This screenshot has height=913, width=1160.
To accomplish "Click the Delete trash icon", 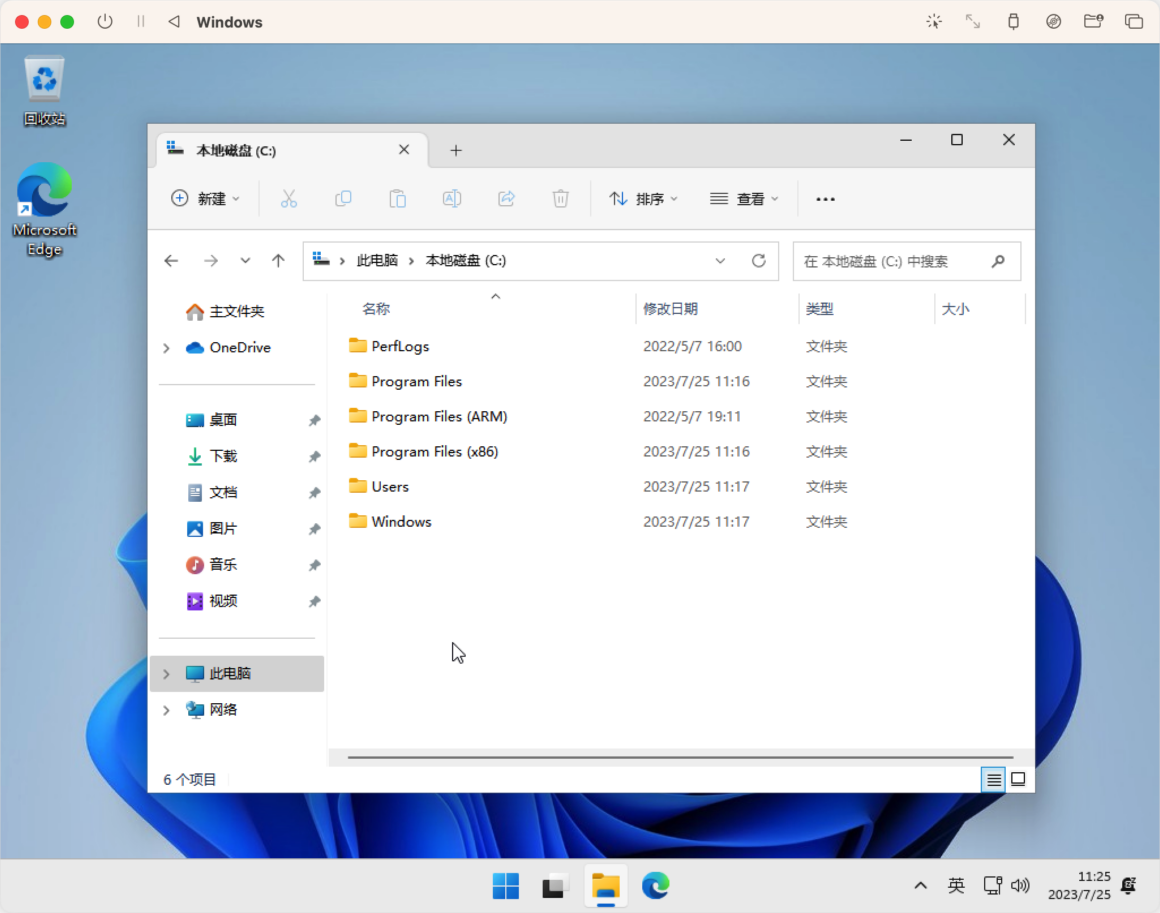I will point(561,199).
